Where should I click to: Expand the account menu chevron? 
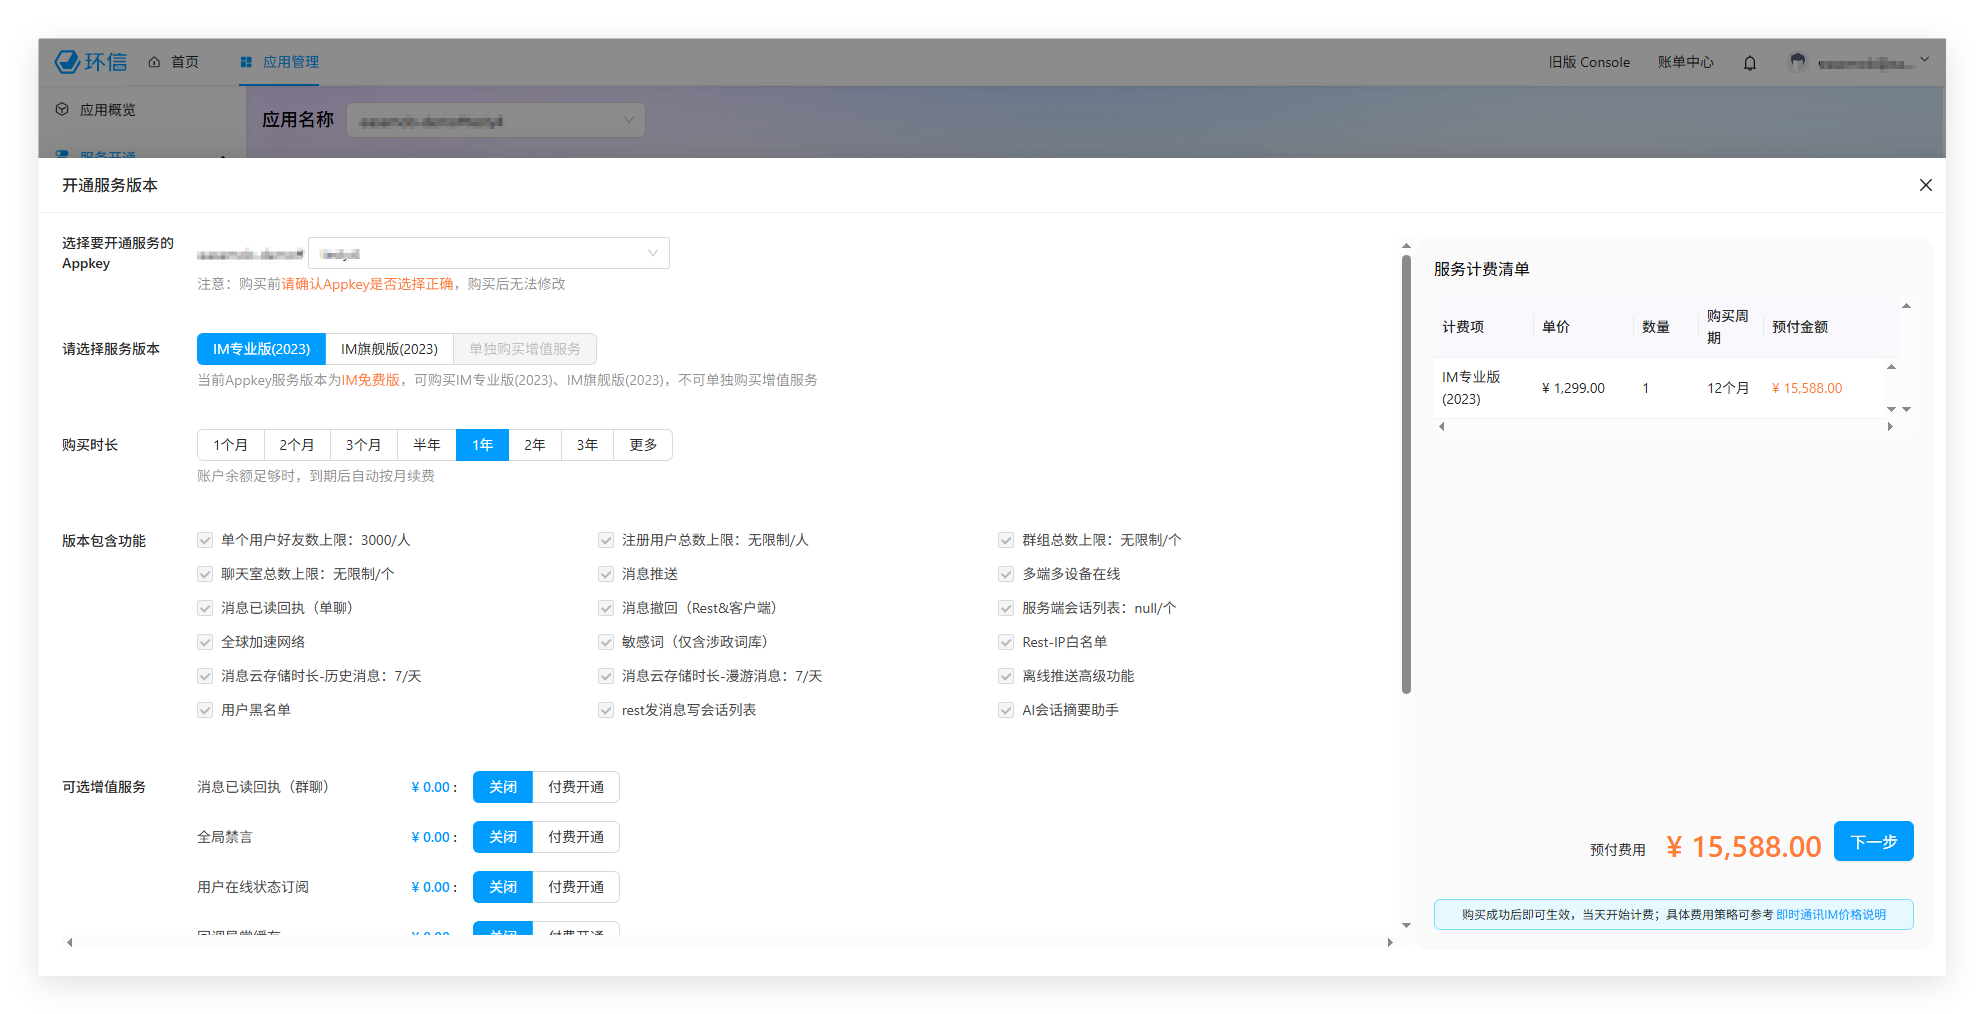[x=1924, y=61]
